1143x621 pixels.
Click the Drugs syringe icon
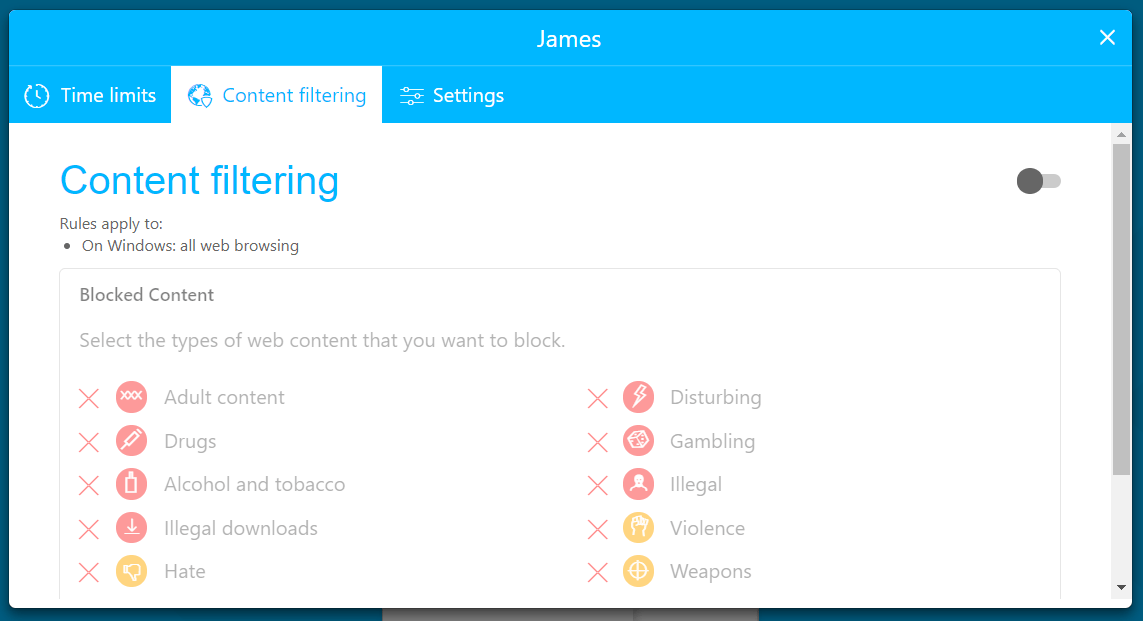131,441
